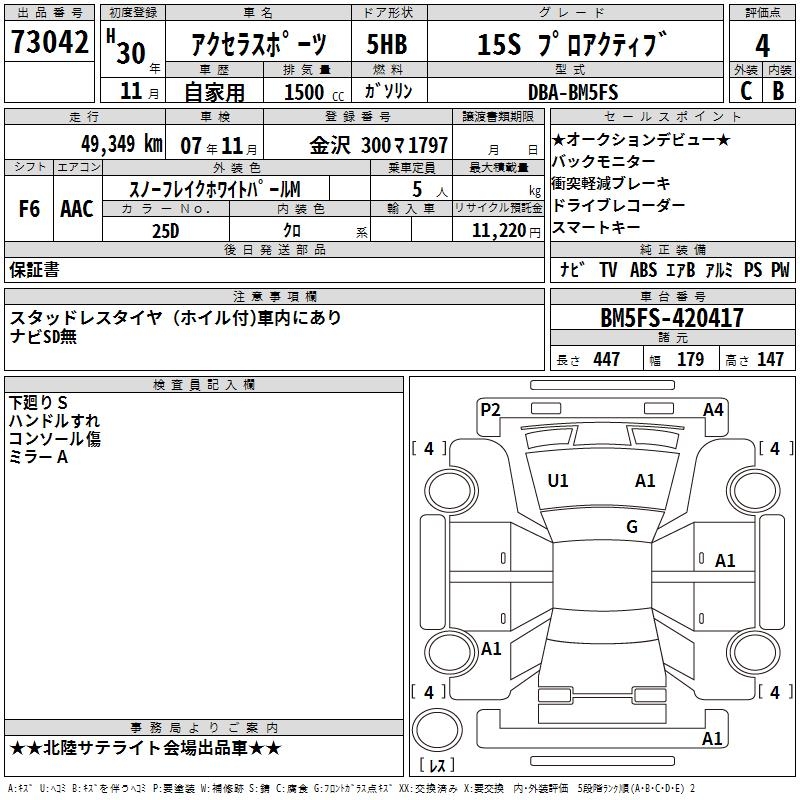Click length value 447
800x800 pixels.
point(607,359)
